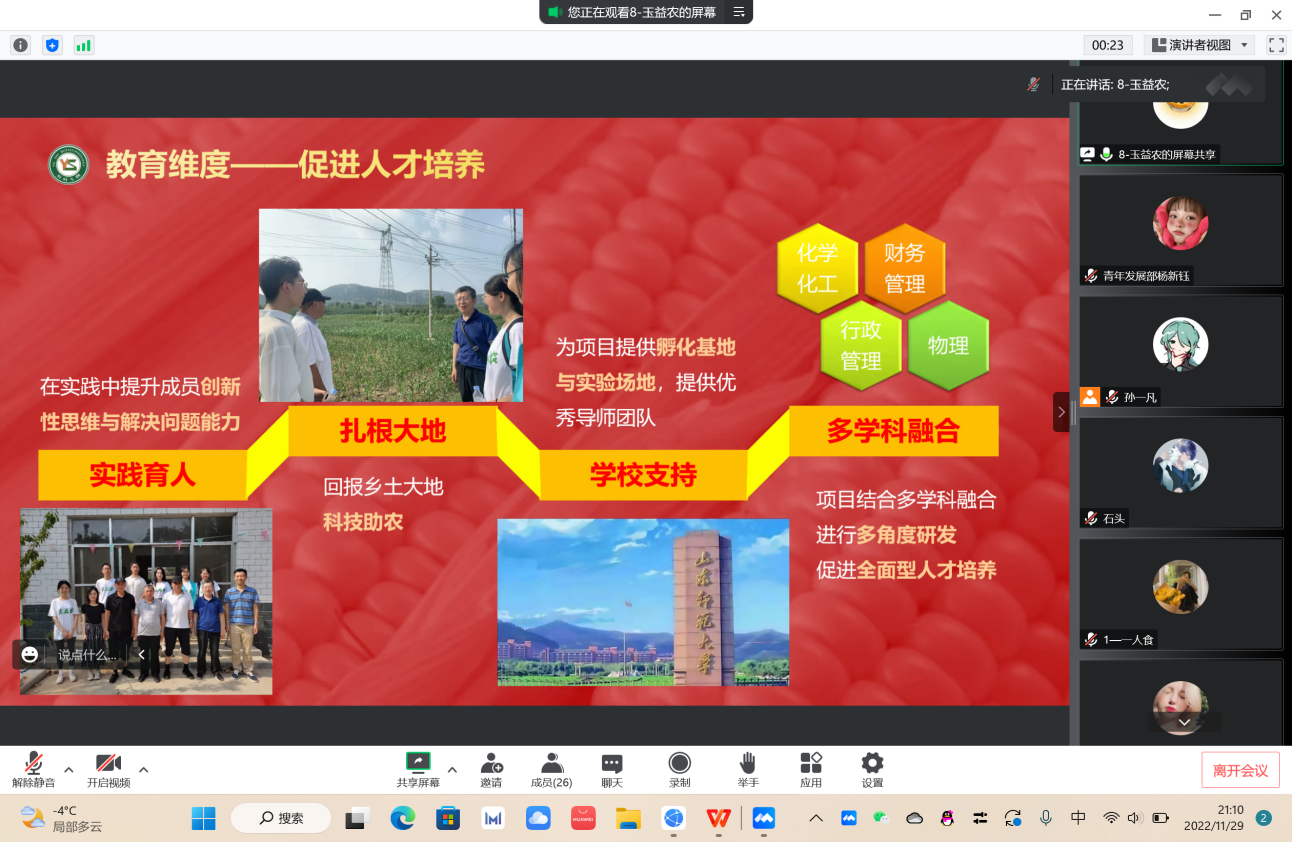
Task: Open the sharing banner menu icon
Action: pos(739,12)
